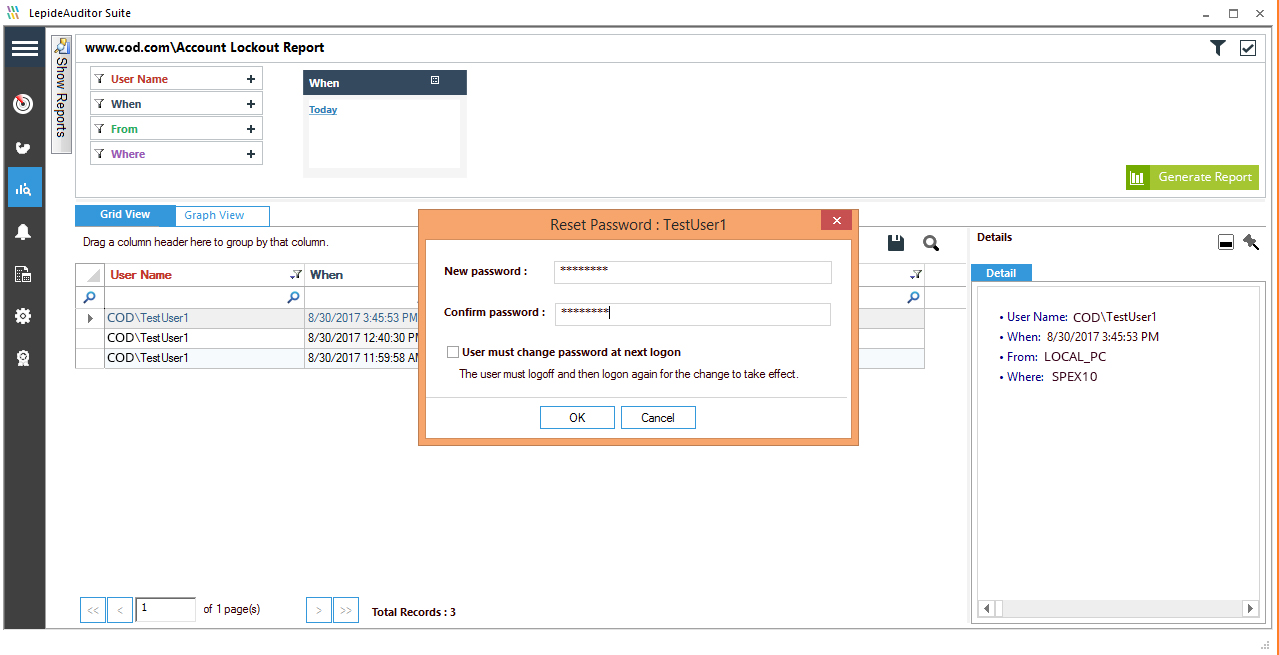
Task: Click the page number input box
Action: pyautogui.click(x=165, y=609)
